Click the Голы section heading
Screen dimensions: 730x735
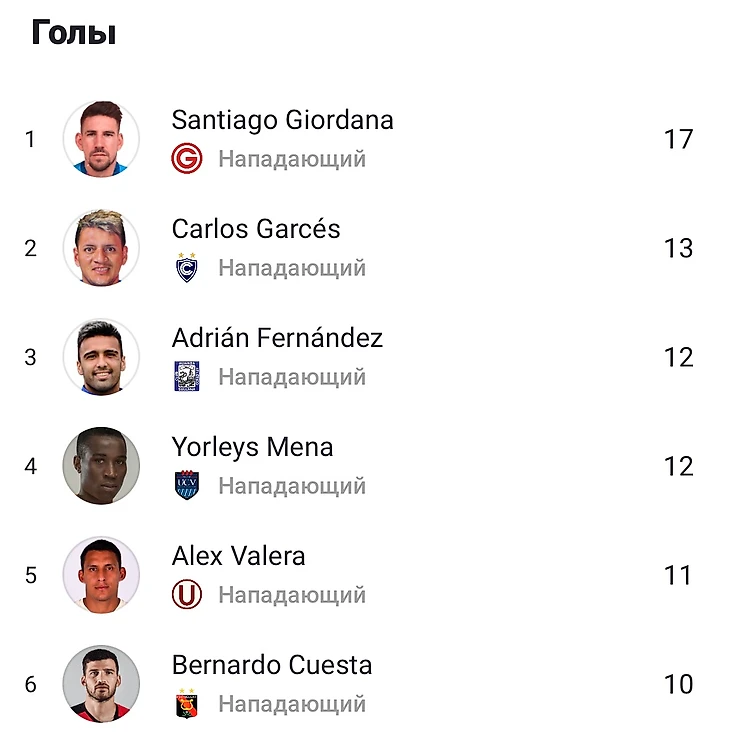click(x=74, y=33)
